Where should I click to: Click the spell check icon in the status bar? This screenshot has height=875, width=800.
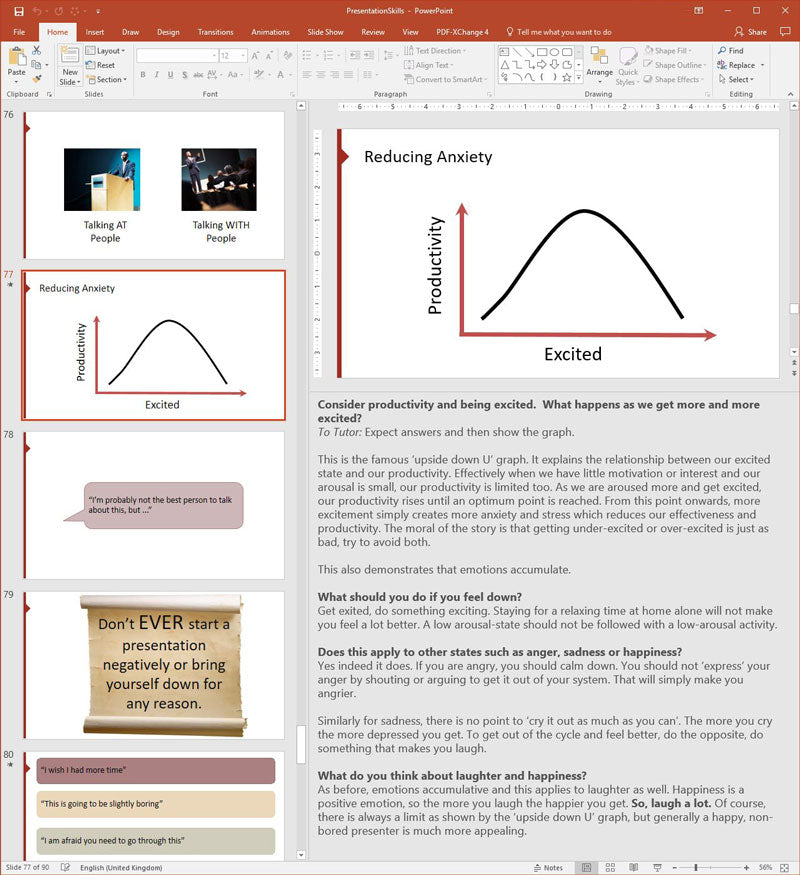point(65,867)
